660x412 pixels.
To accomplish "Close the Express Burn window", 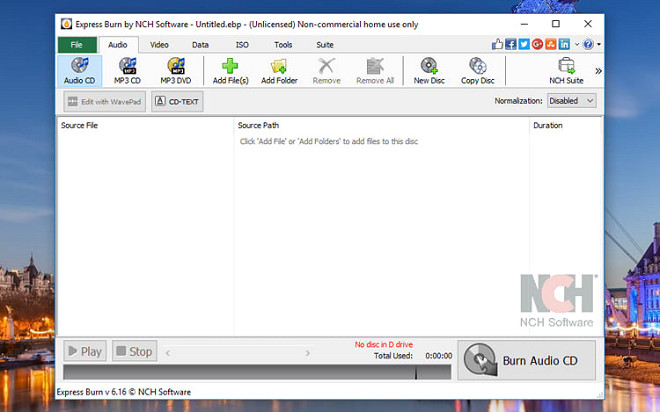I will [588, 24].
